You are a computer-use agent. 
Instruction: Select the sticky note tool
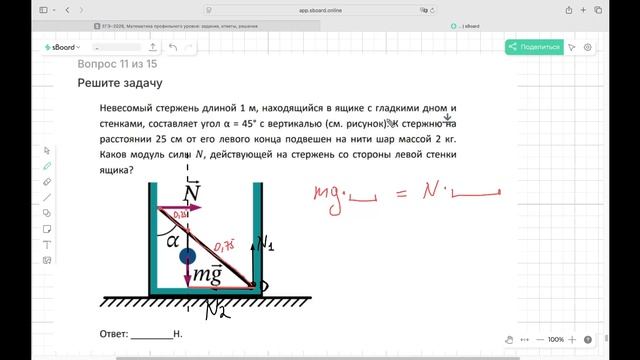[47, 229]
